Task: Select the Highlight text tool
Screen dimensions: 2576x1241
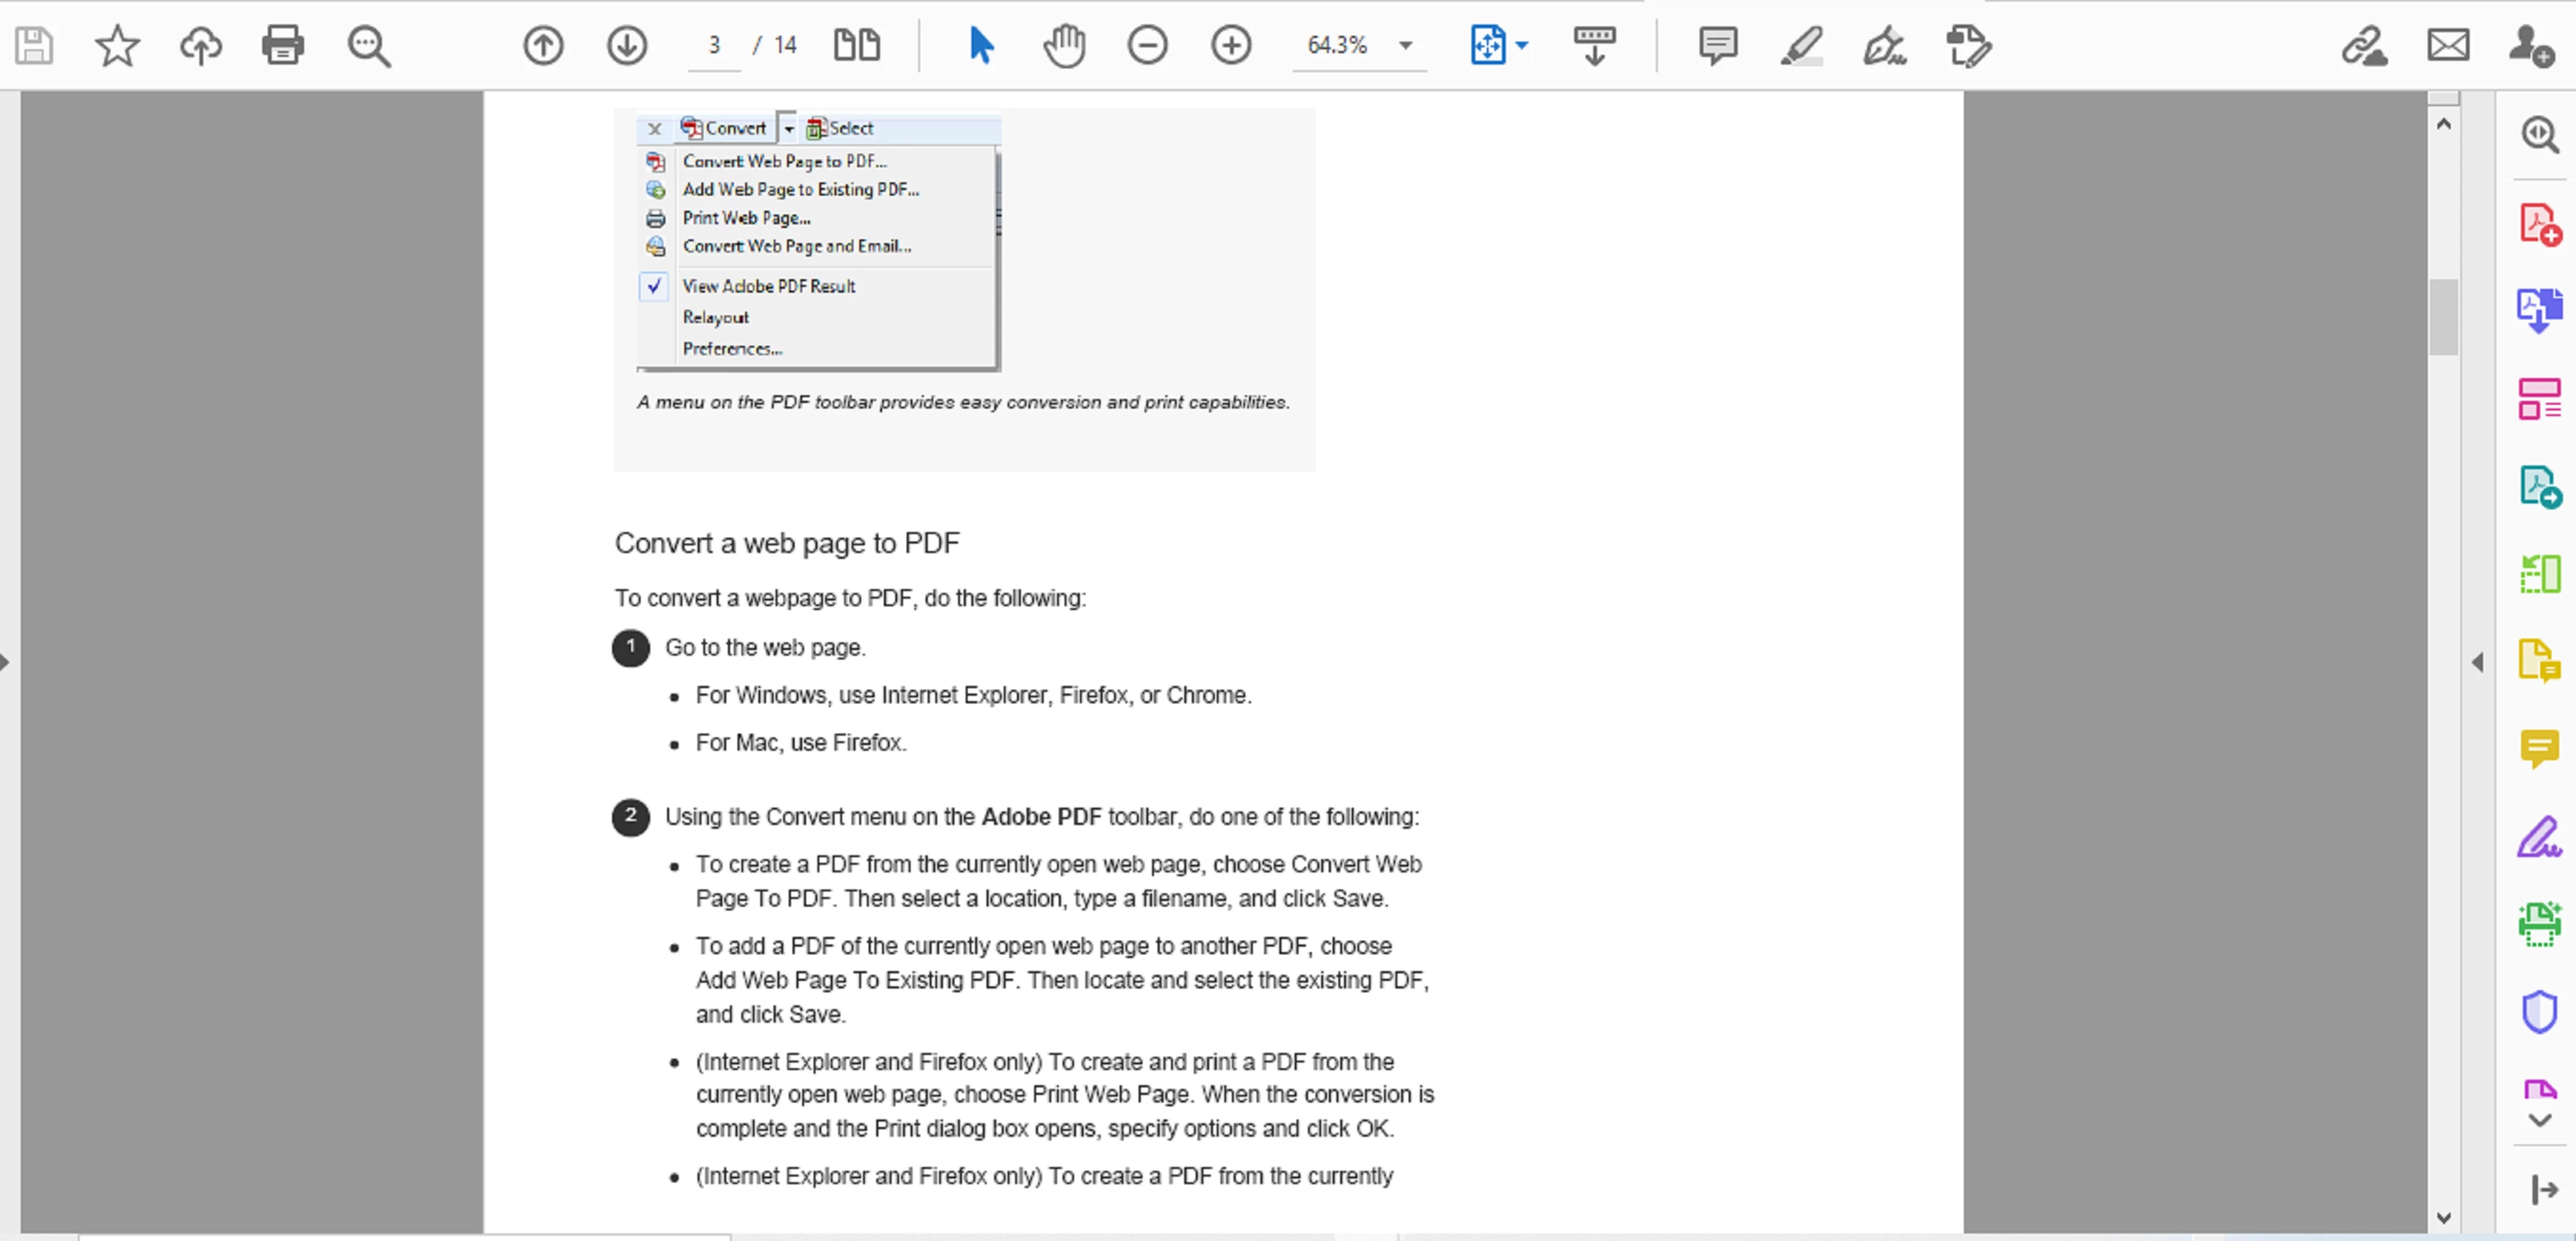Action: point(1801,45)
